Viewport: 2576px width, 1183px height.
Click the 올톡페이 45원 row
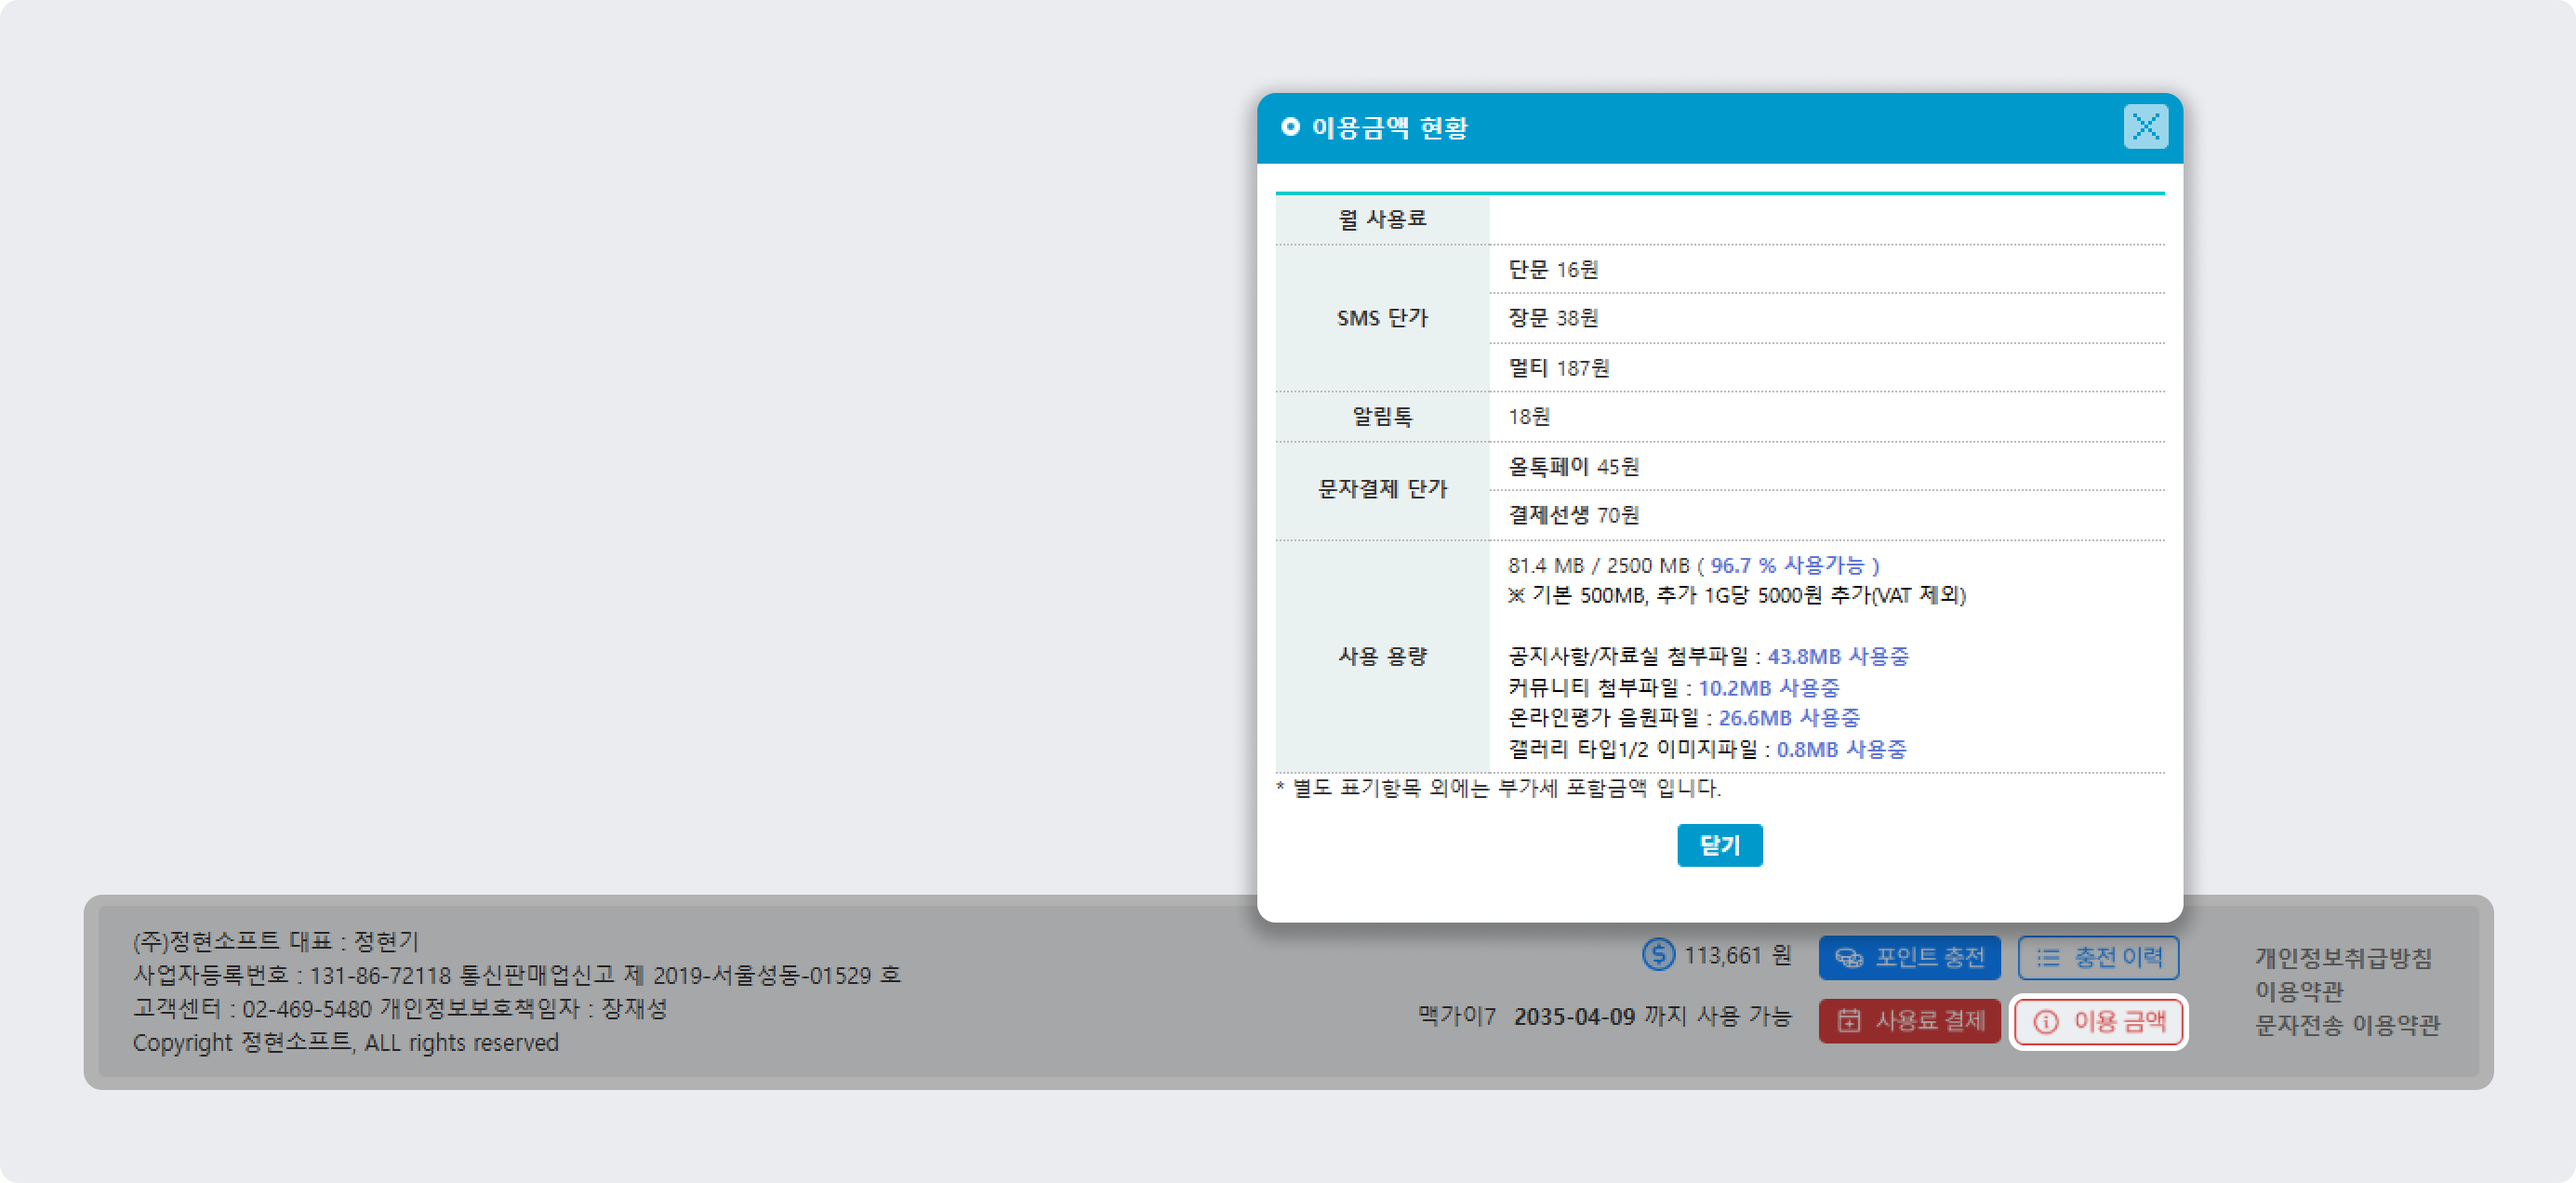click(1826, 466)
